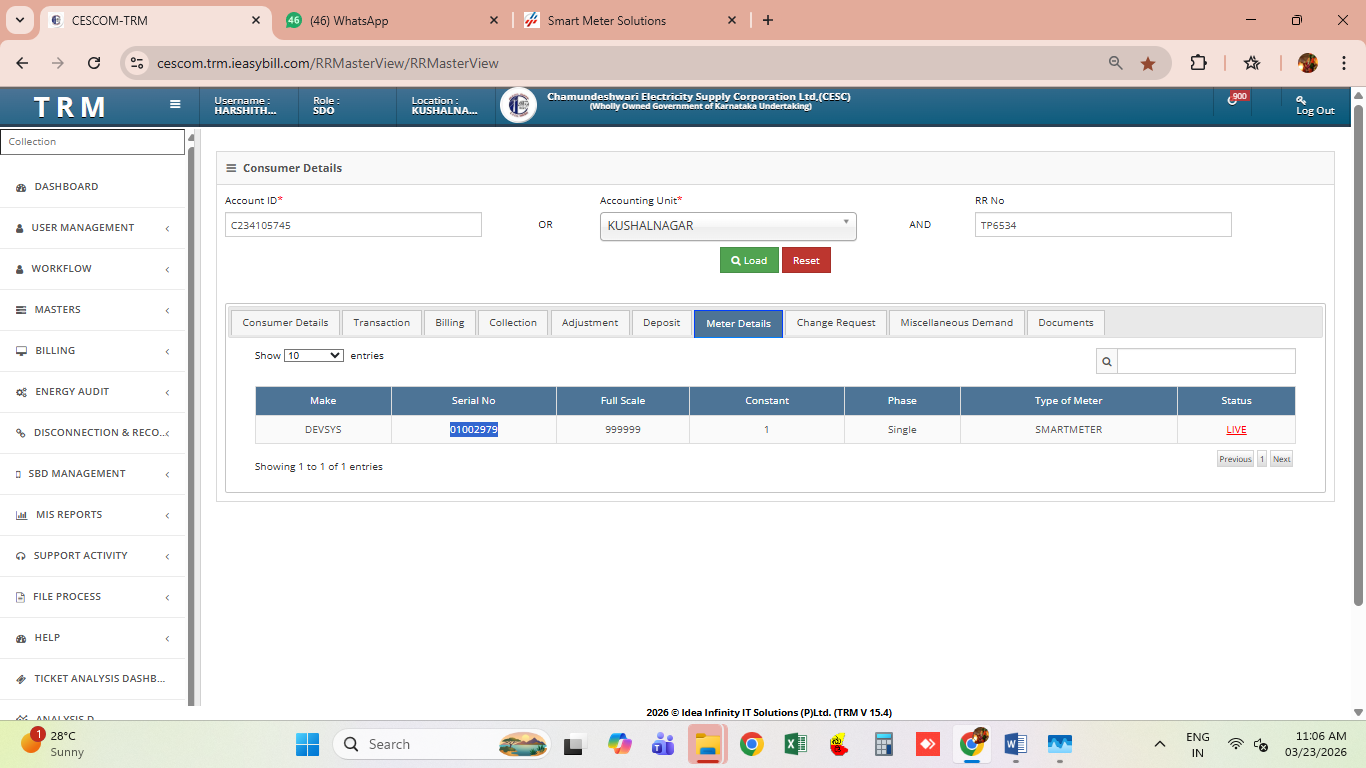1366x768 pixels.
Task: Switch to the Transaction tab
Action: click(x=381, y=323)
